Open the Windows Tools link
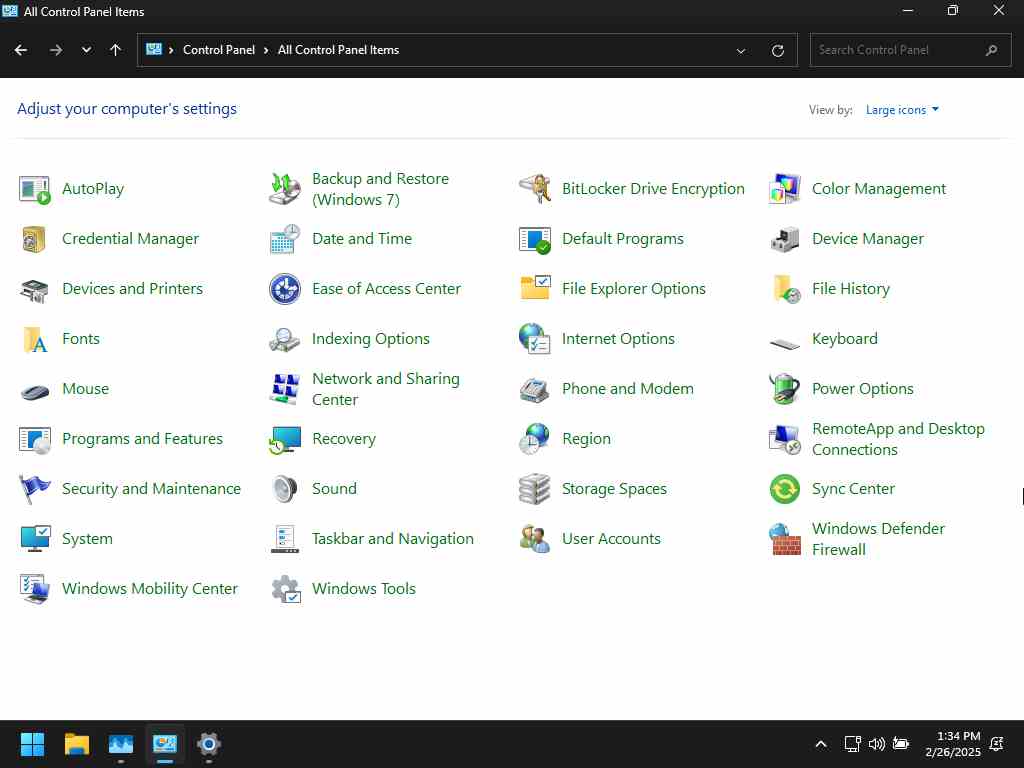The height and width of the screenshot is (768, 1024). 364,589
